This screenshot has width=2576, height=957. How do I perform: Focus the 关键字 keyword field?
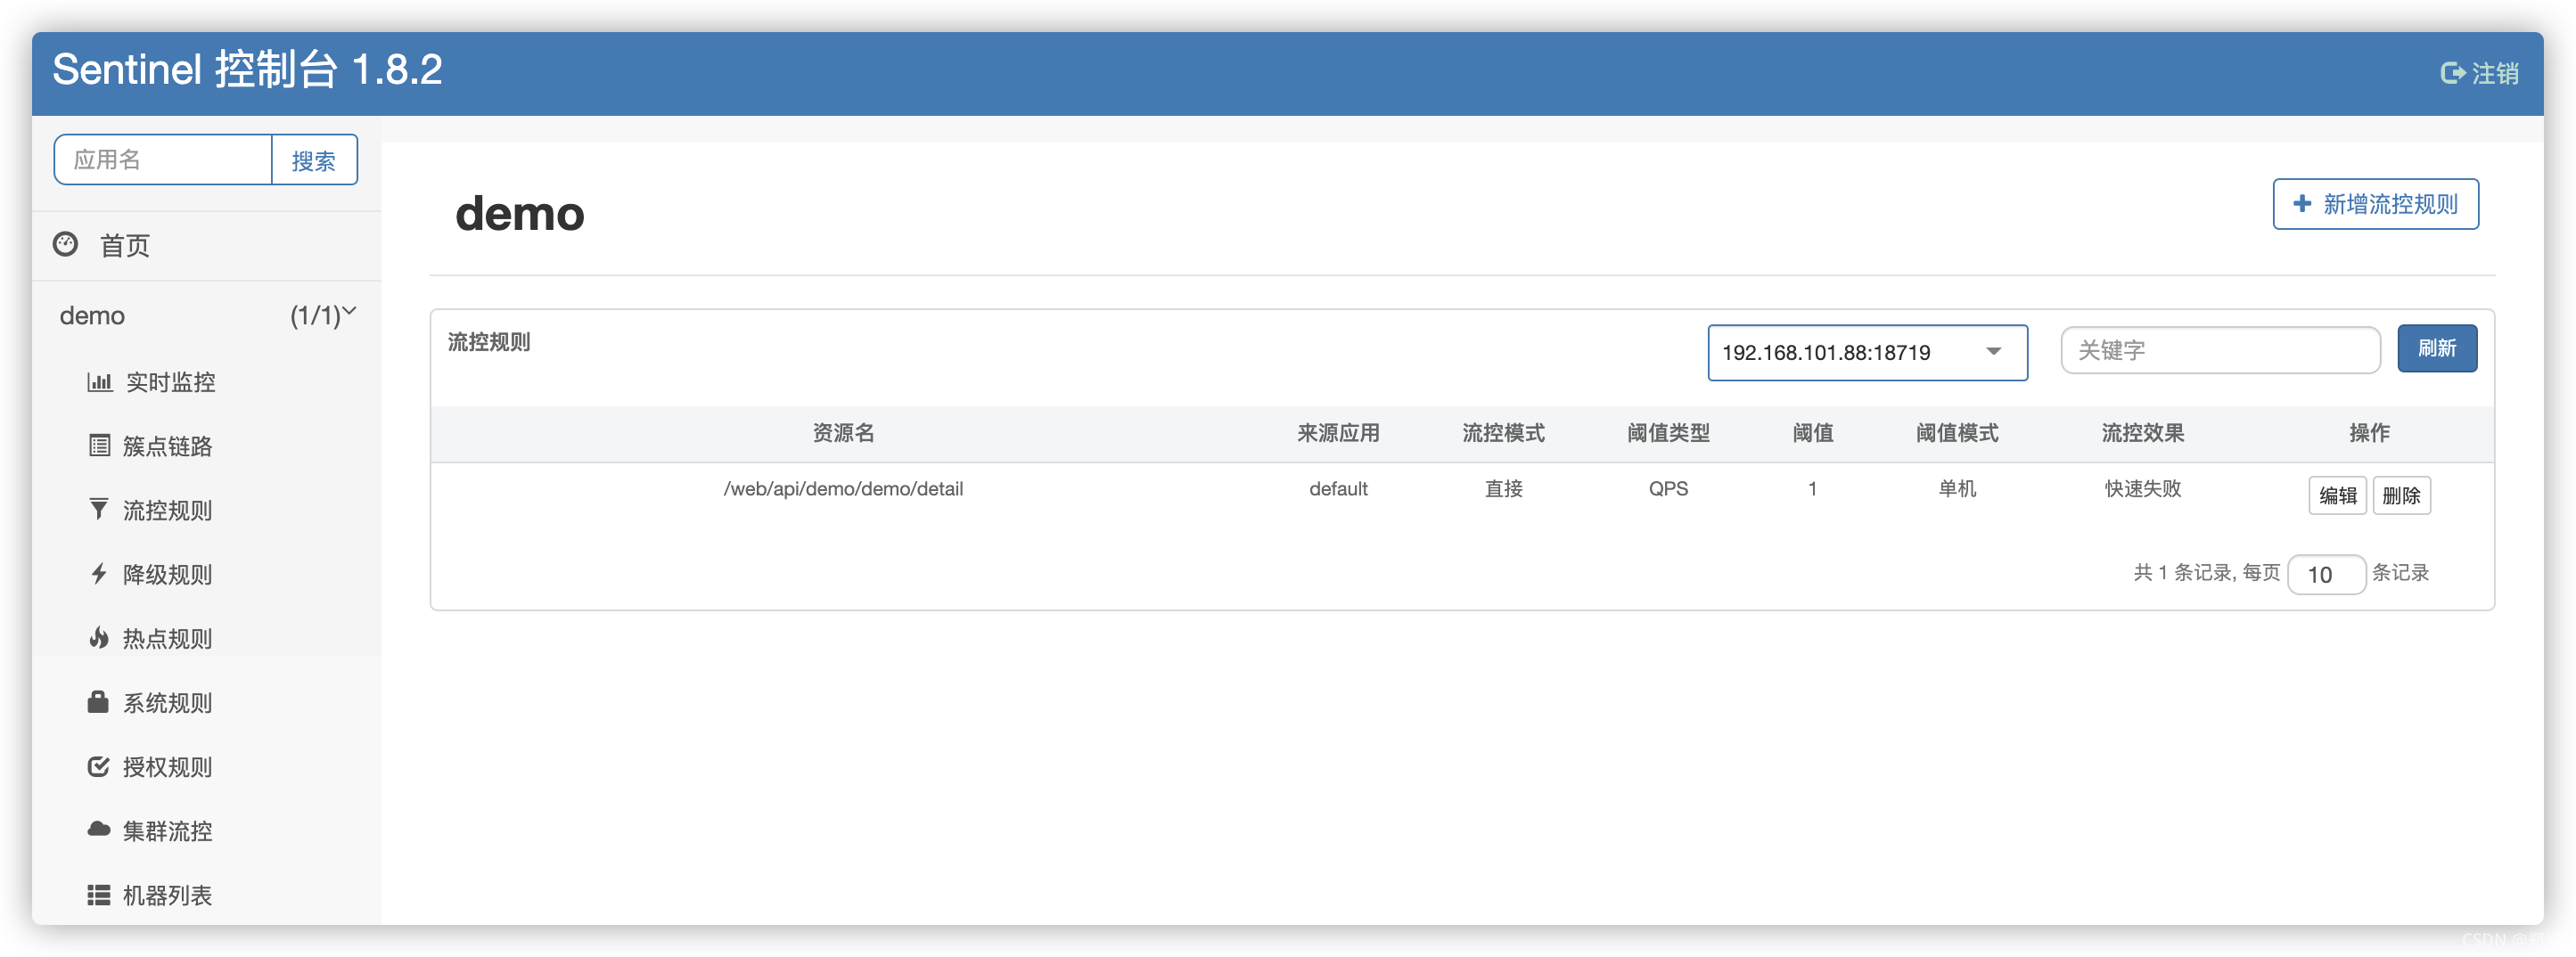click(2220, 350)
